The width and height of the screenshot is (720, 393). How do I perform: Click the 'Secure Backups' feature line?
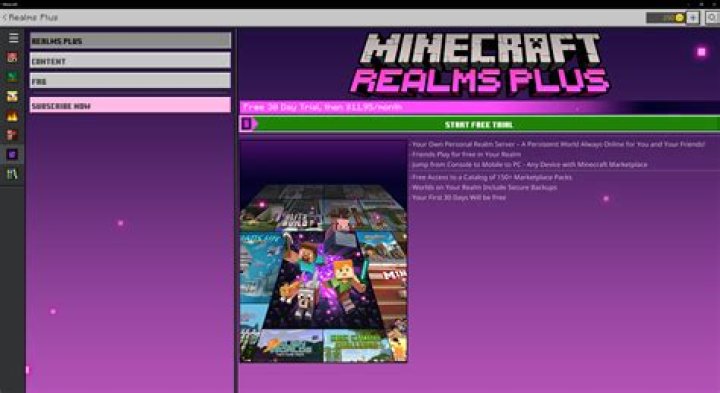[484, 187]
